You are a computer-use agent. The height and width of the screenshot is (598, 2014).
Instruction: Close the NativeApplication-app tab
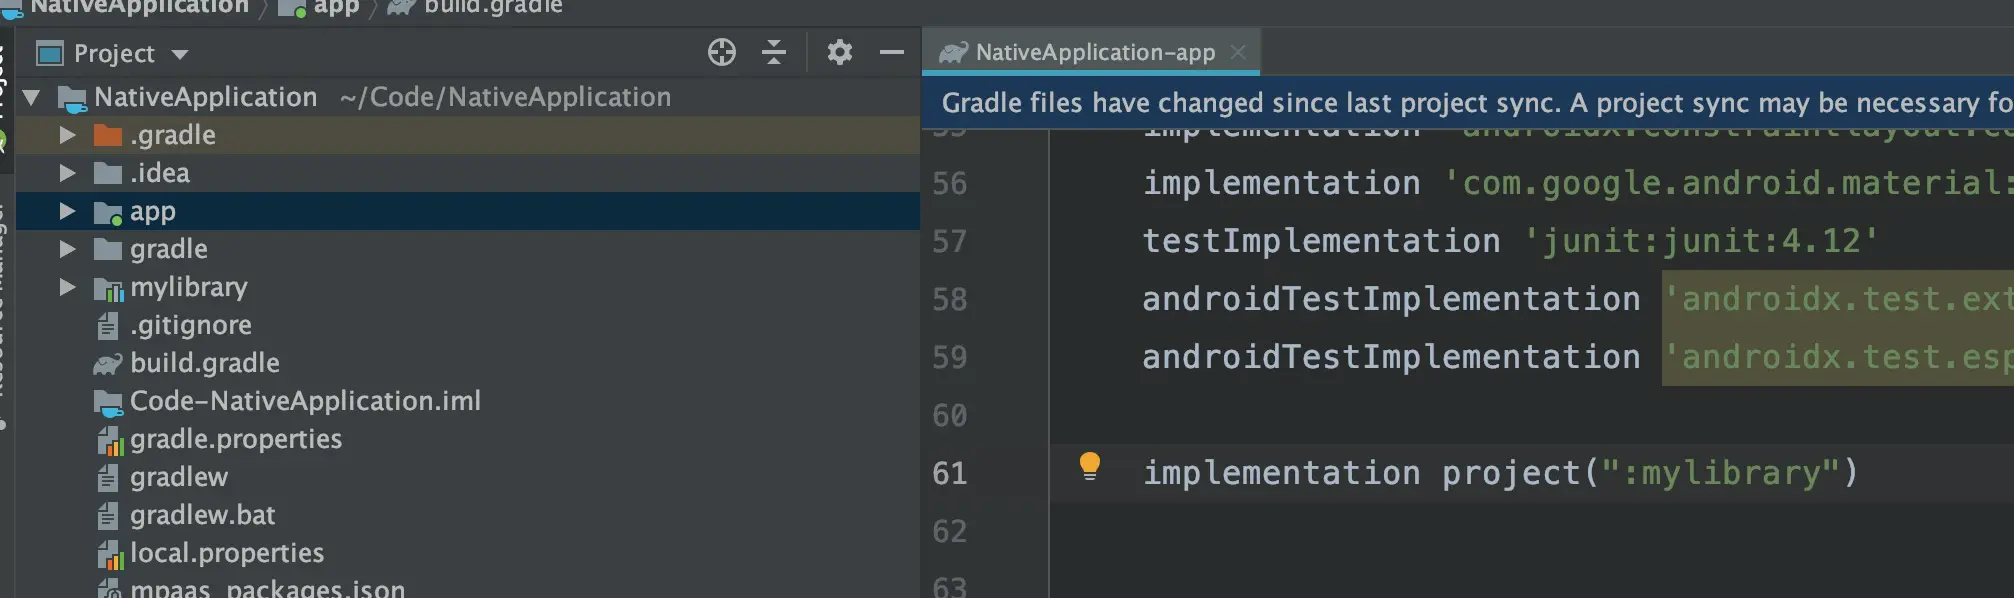[1238, 52]
